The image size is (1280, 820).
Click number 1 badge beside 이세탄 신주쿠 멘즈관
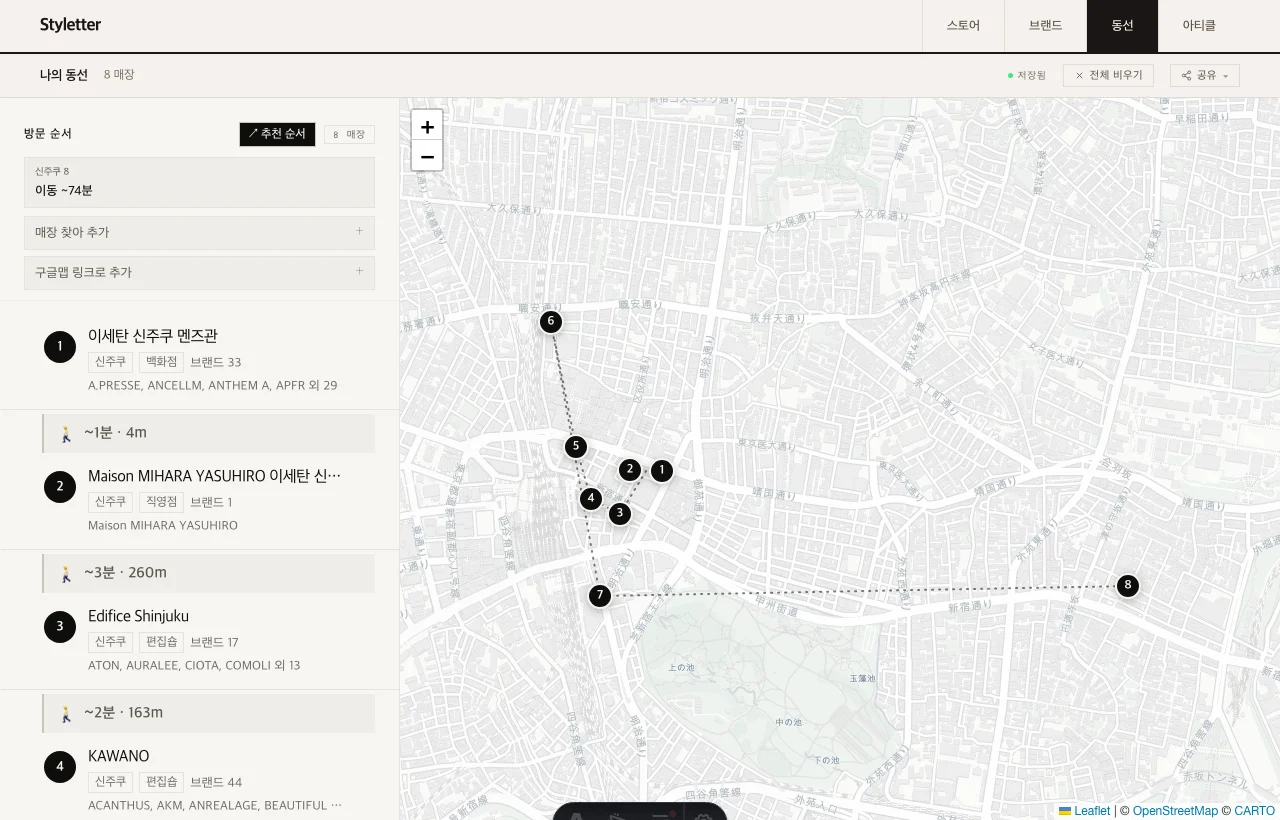coord(60,347)
